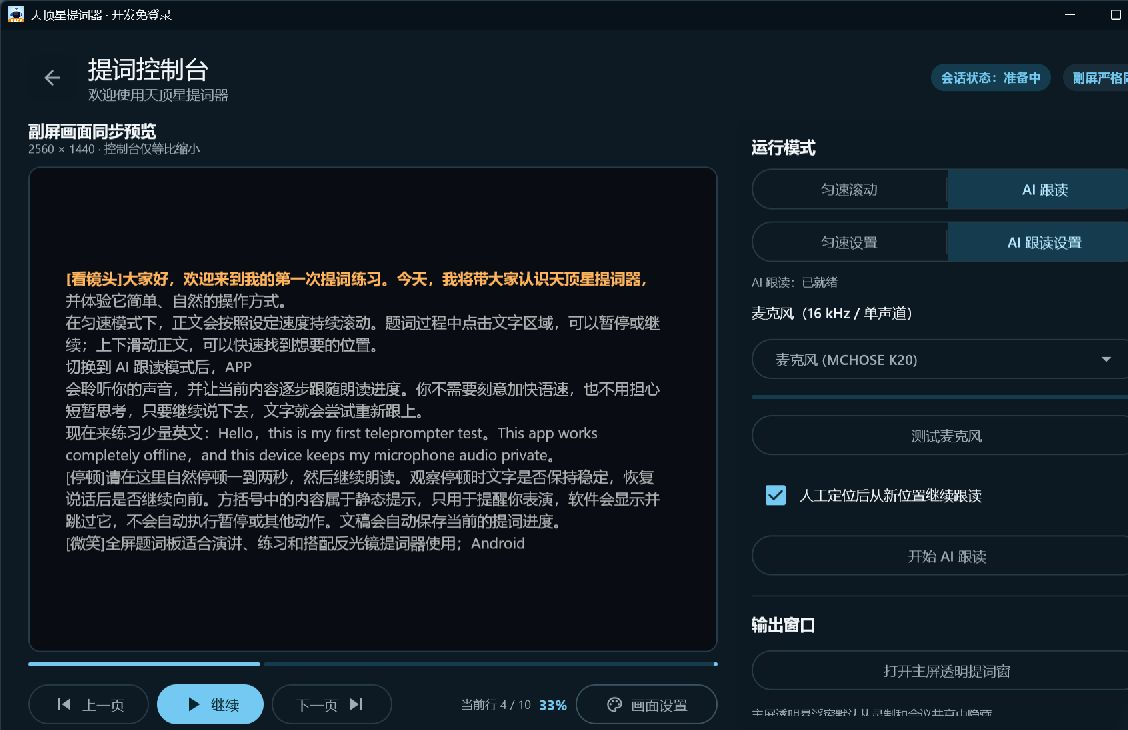Click 打开主屏透明提词窗 button
This screenshot has width=1128, height=730.
(x=940, y=671)
